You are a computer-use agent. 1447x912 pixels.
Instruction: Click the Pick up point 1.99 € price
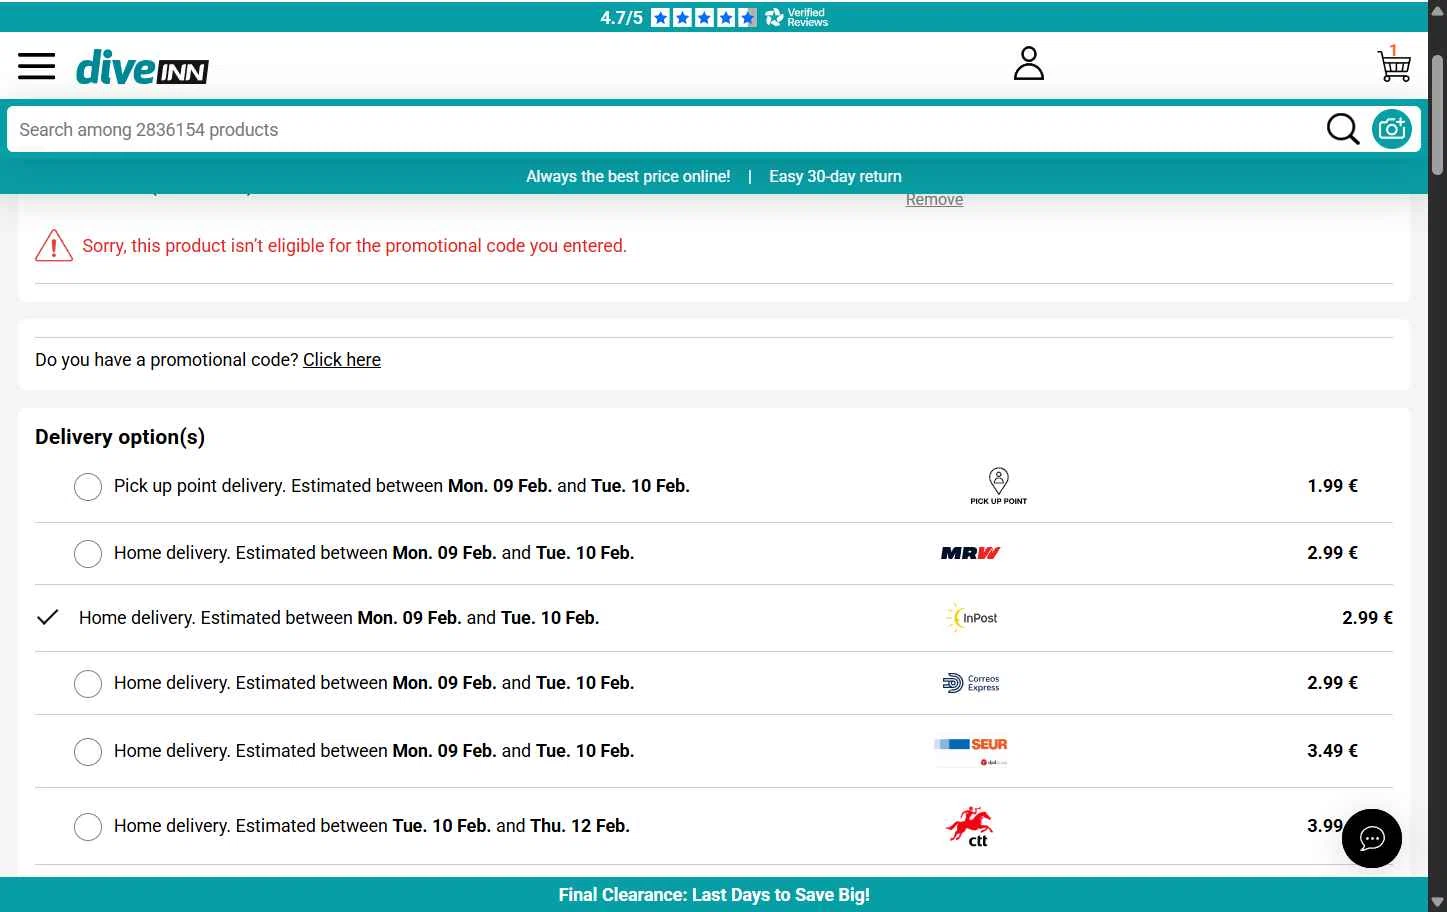(x=1332, y=486)
